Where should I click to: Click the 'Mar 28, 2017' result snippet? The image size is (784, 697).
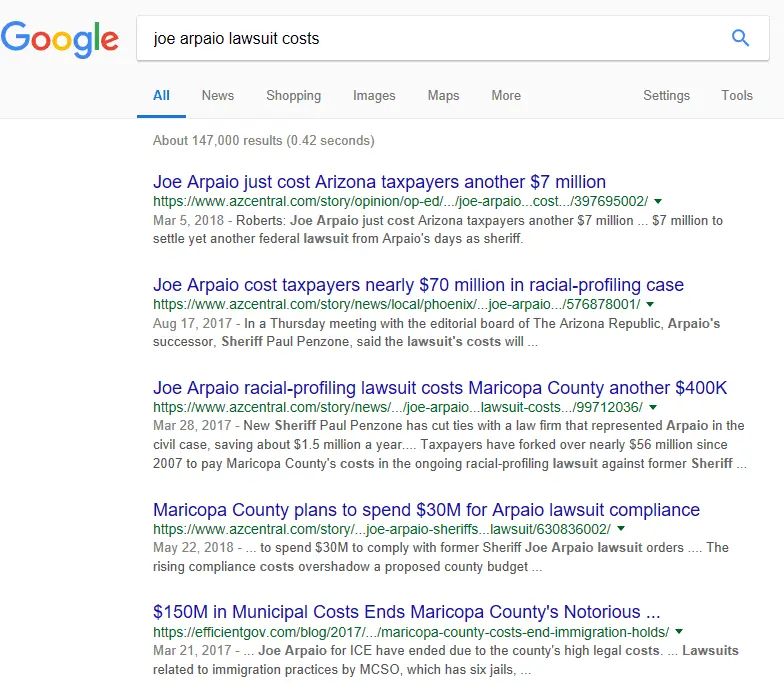click(450, 444)
